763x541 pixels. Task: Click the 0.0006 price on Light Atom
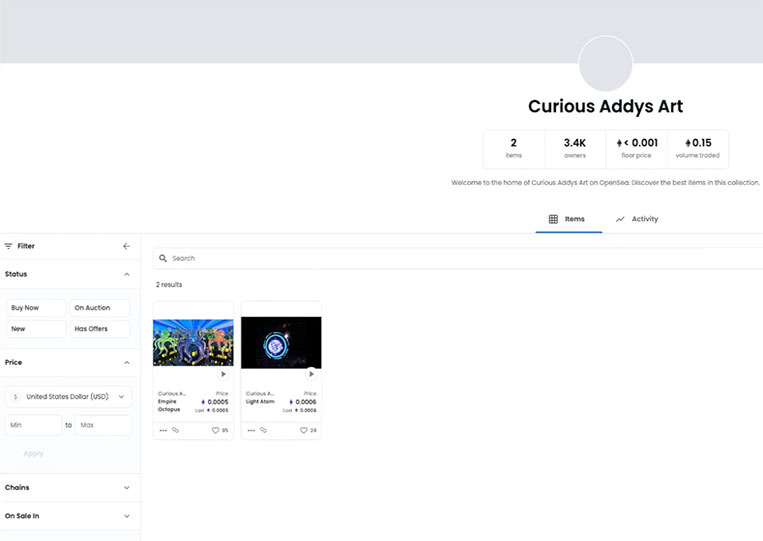click(x=303, y=402)
